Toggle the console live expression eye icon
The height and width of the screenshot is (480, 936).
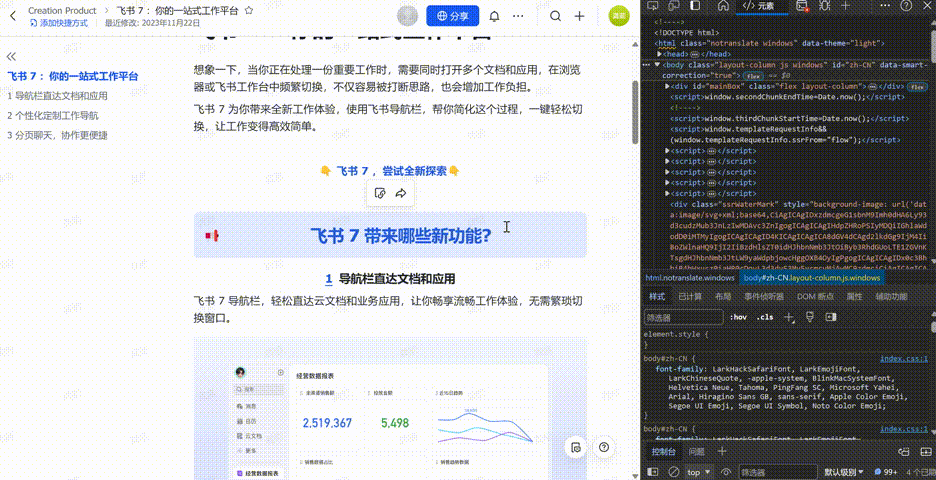(x=726, y=471)
